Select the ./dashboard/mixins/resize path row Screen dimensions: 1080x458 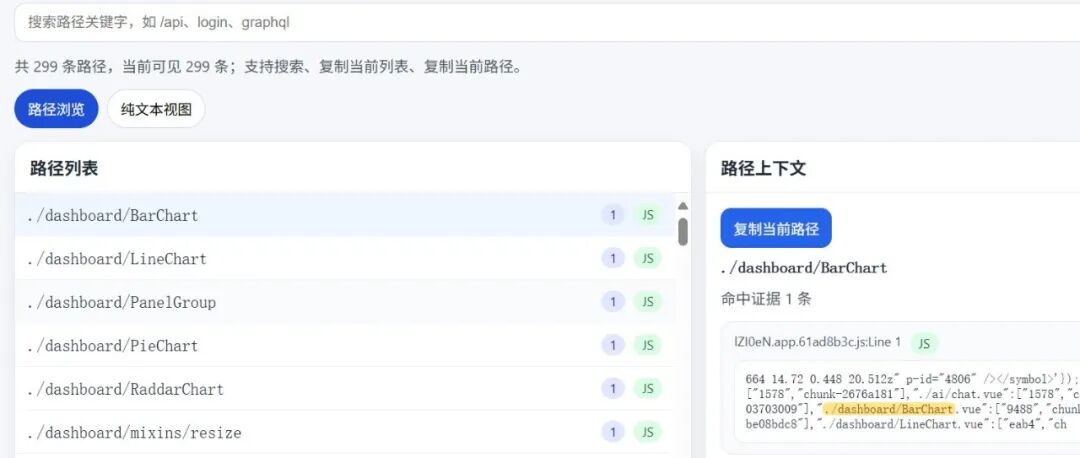(x=345, y=433)
